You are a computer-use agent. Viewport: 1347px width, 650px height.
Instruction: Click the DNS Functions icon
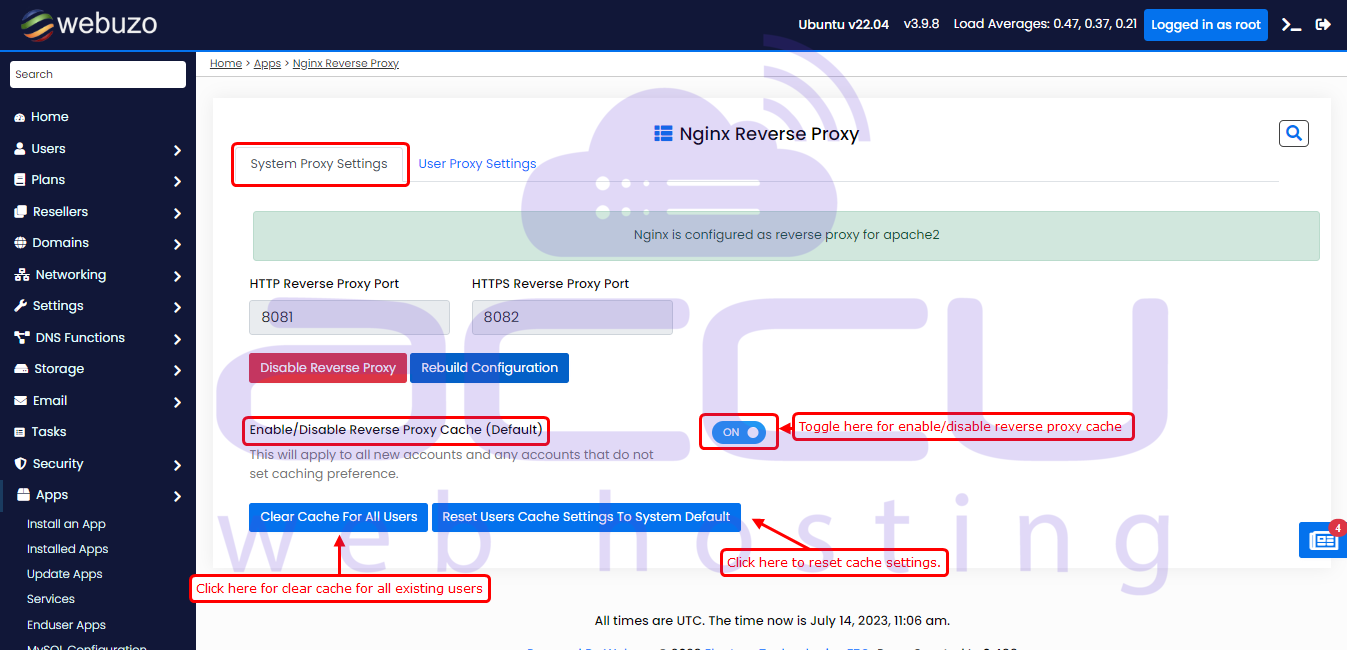[21, 338]
